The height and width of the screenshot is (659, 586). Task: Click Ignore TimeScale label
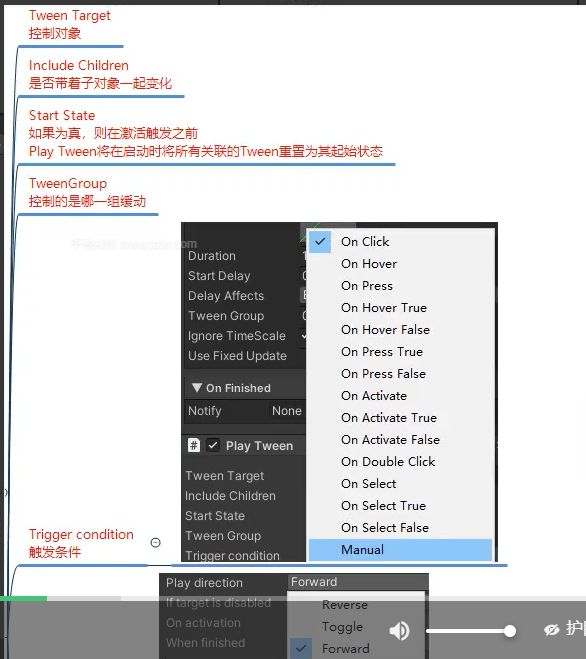[237, 336]
